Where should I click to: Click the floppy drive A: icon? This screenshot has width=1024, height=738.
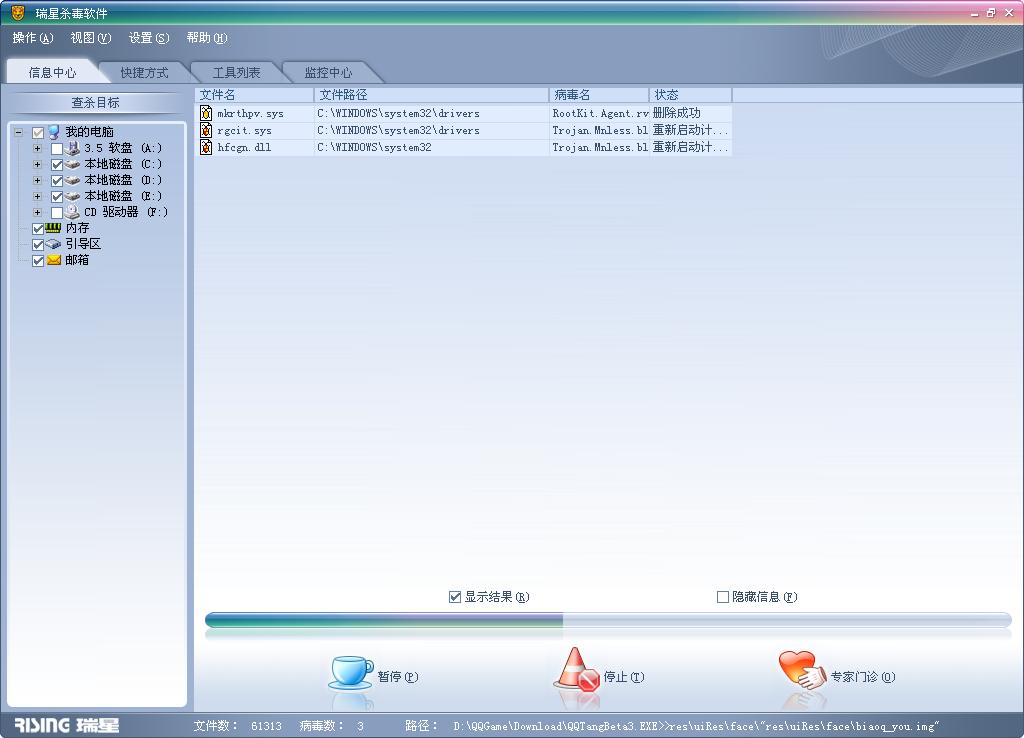click(72, 148)
